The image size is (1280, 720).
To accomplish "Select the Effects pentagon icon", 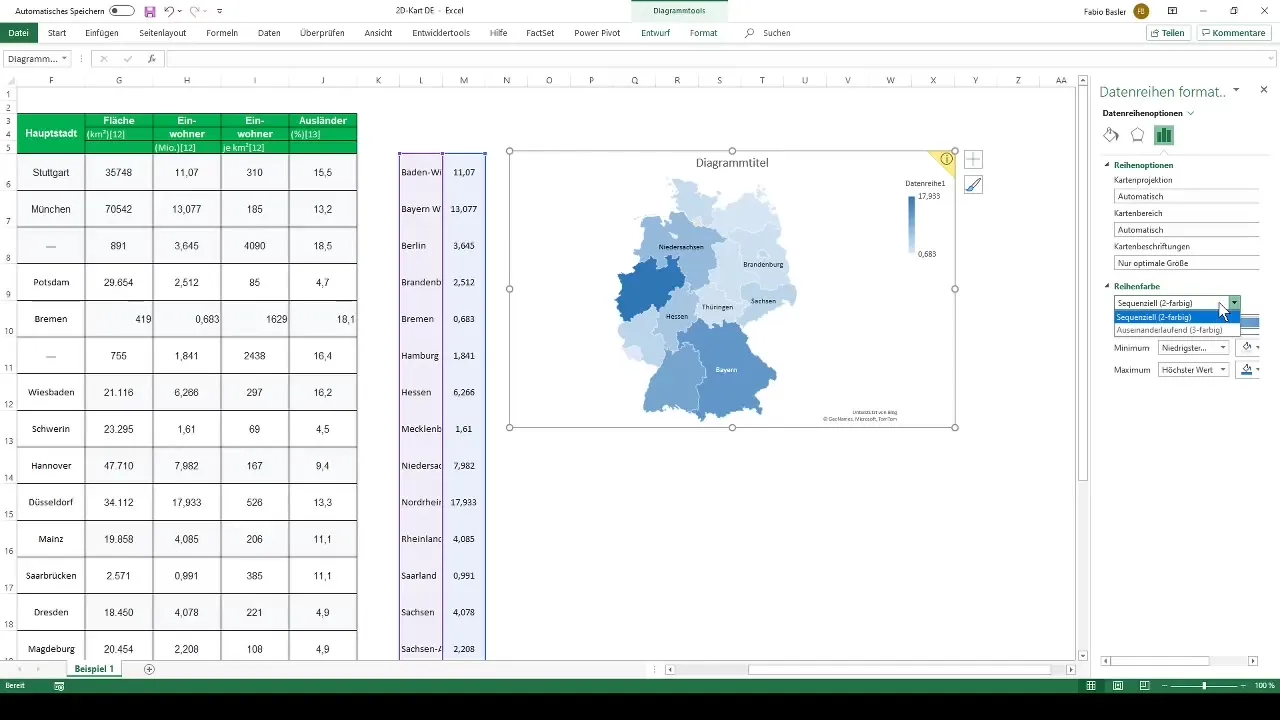I will [1137, 135].
